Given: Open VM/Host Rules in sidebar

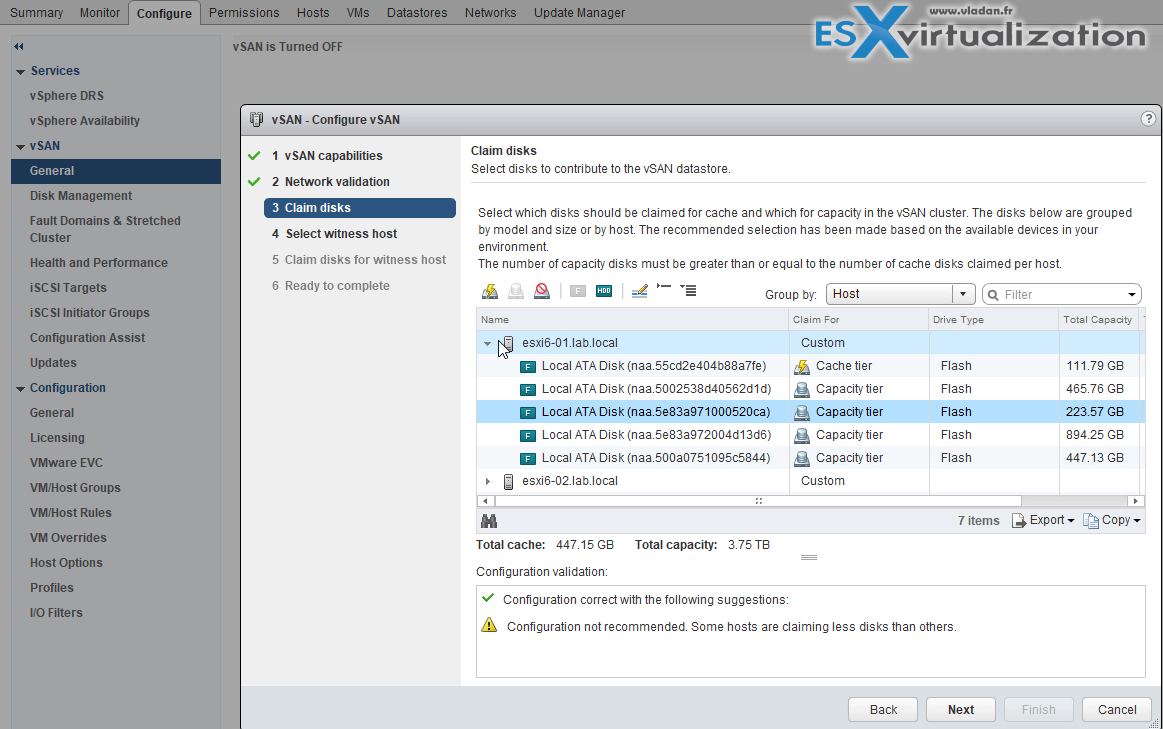Looking at the screenshot, I should (70, 512).
